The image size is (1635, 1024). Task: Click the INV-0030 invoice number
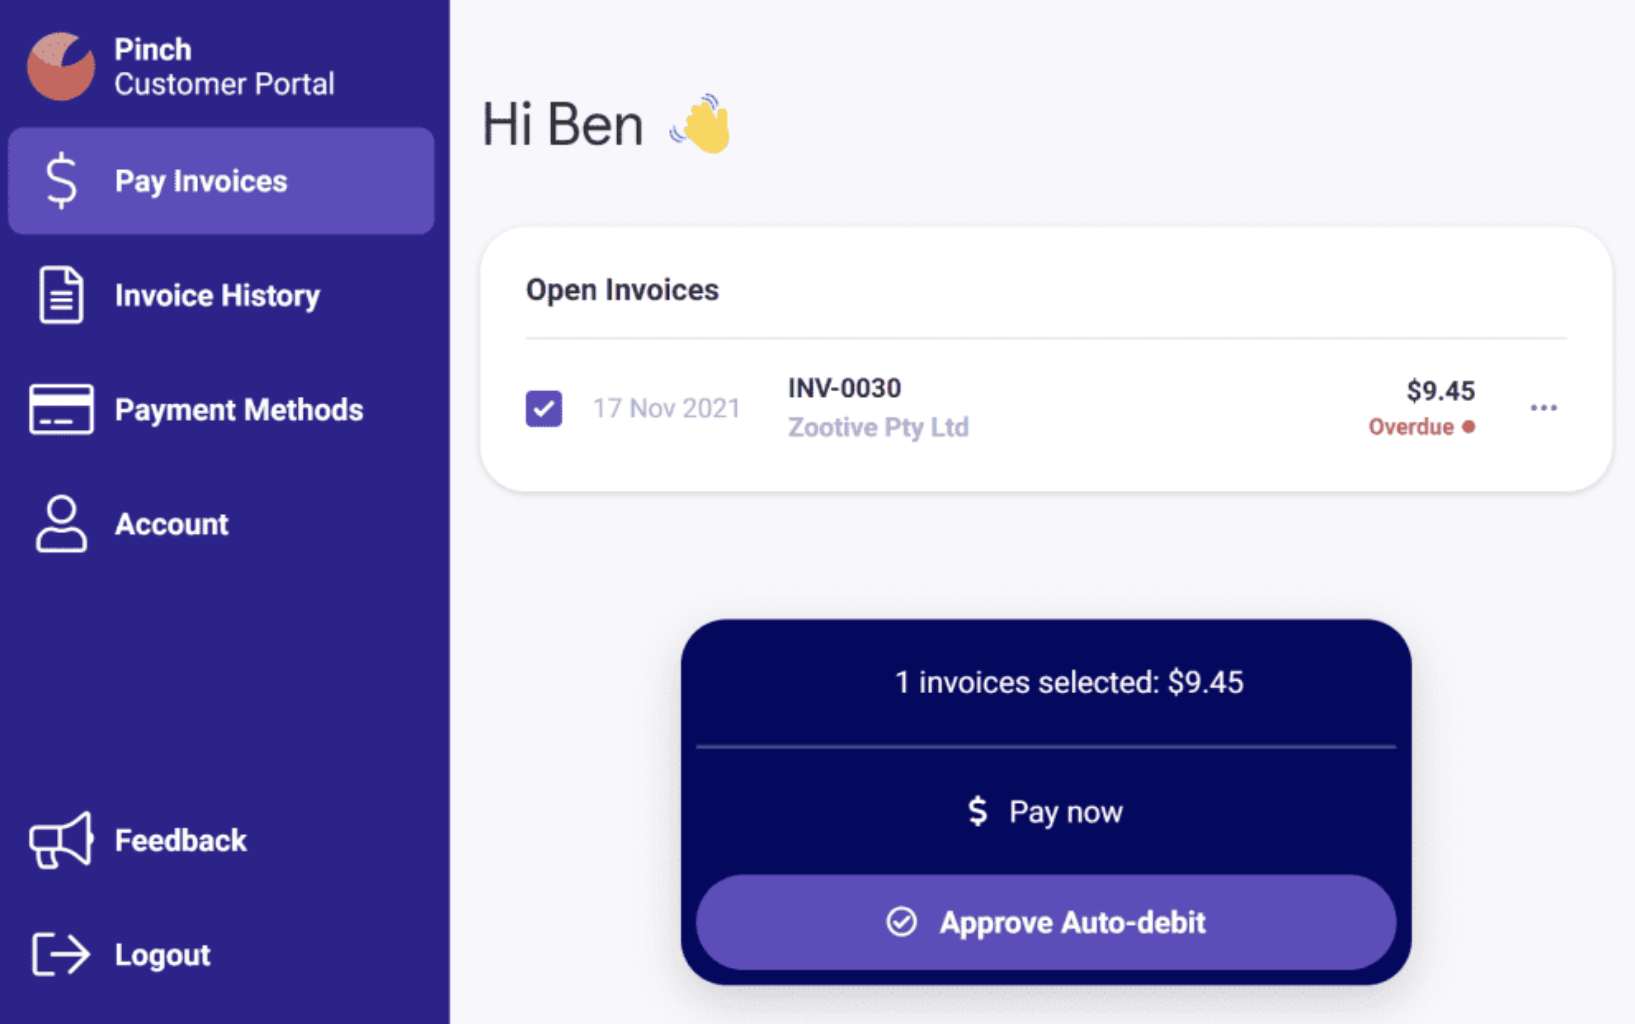844,388
